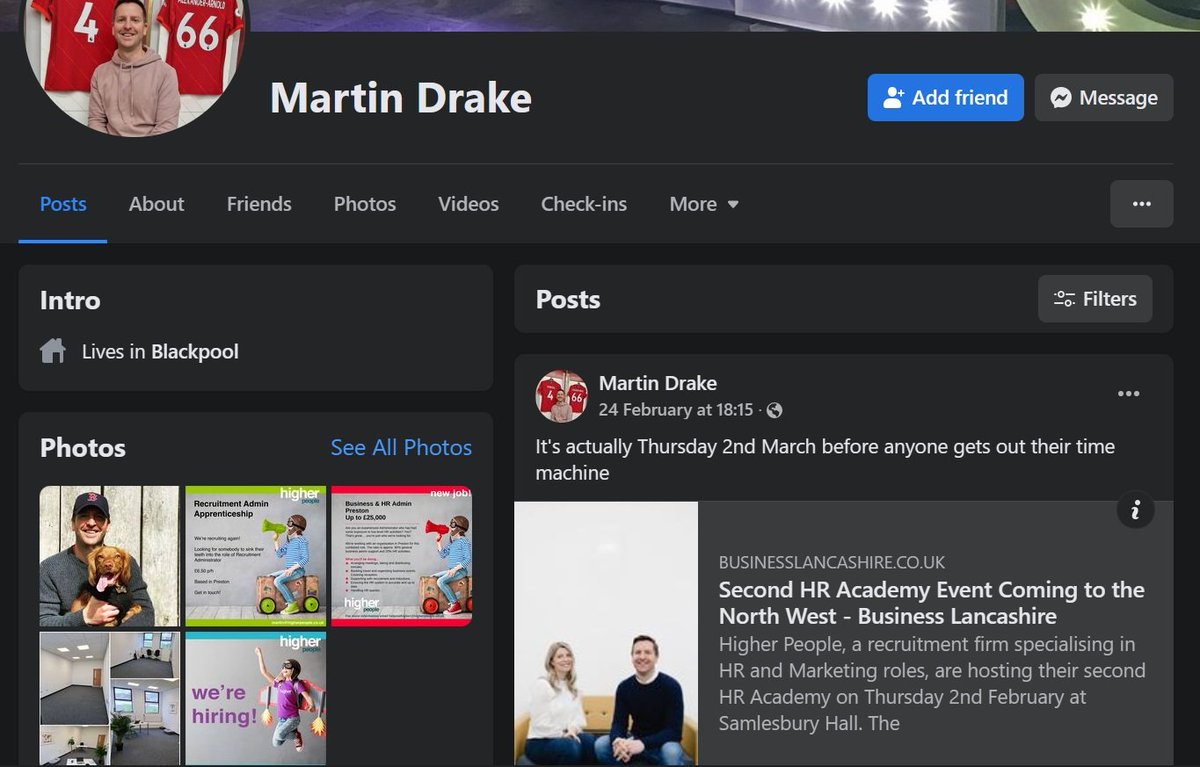
Task: Click the post text about Thursday 2nd March
Action: 825,459
